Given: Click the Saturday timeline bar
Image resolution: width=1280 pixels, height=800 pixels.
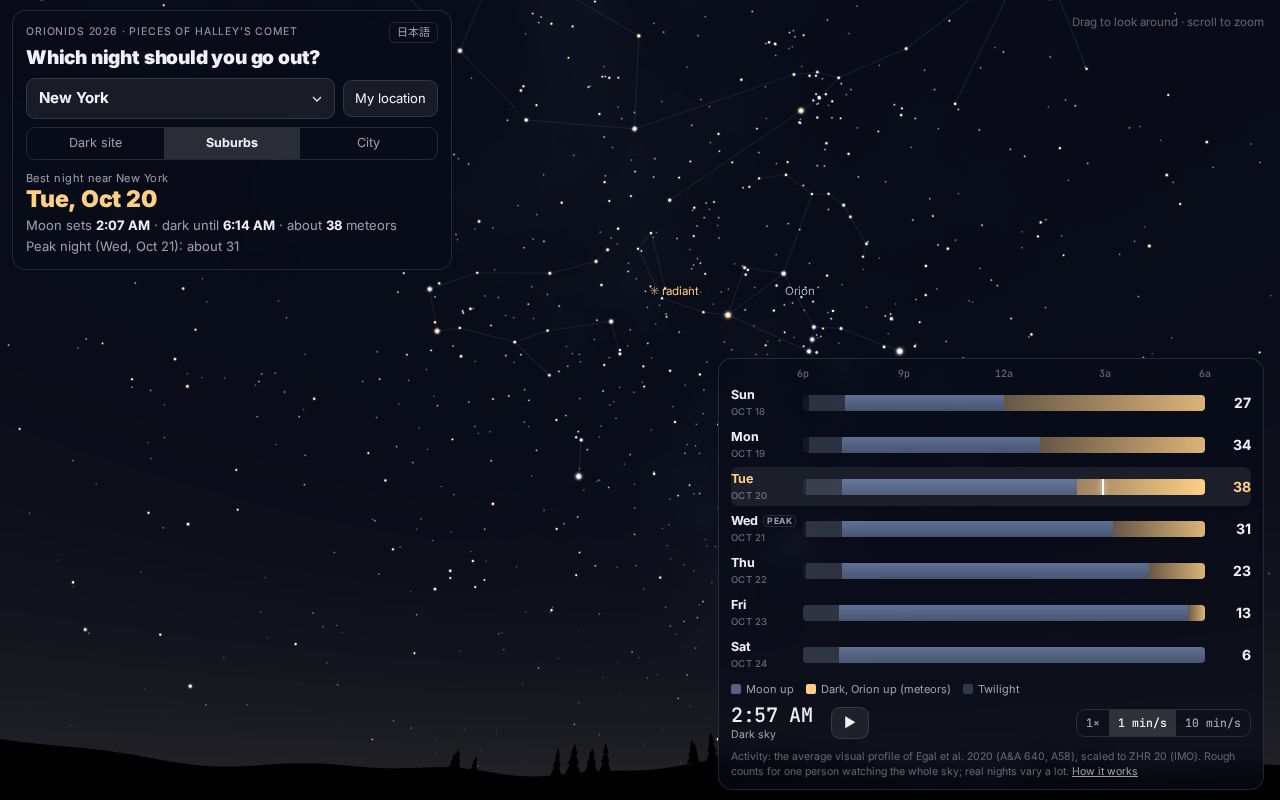Looking at the screenshot, I should [1004, 655].
